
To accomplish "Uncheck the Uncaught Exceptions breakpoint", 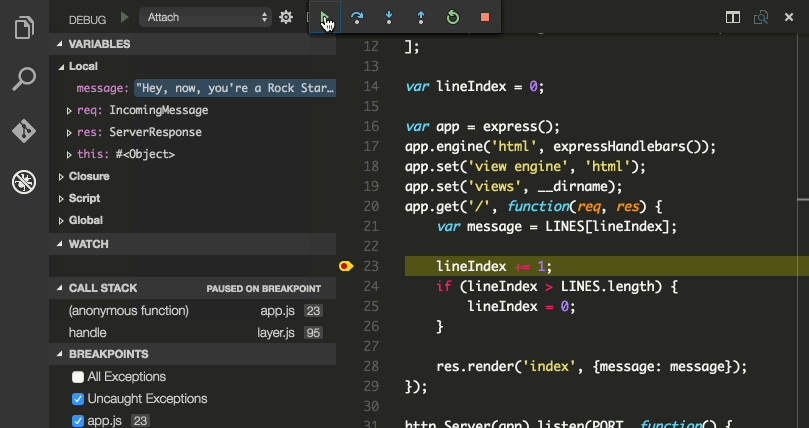I will [78, 399].
